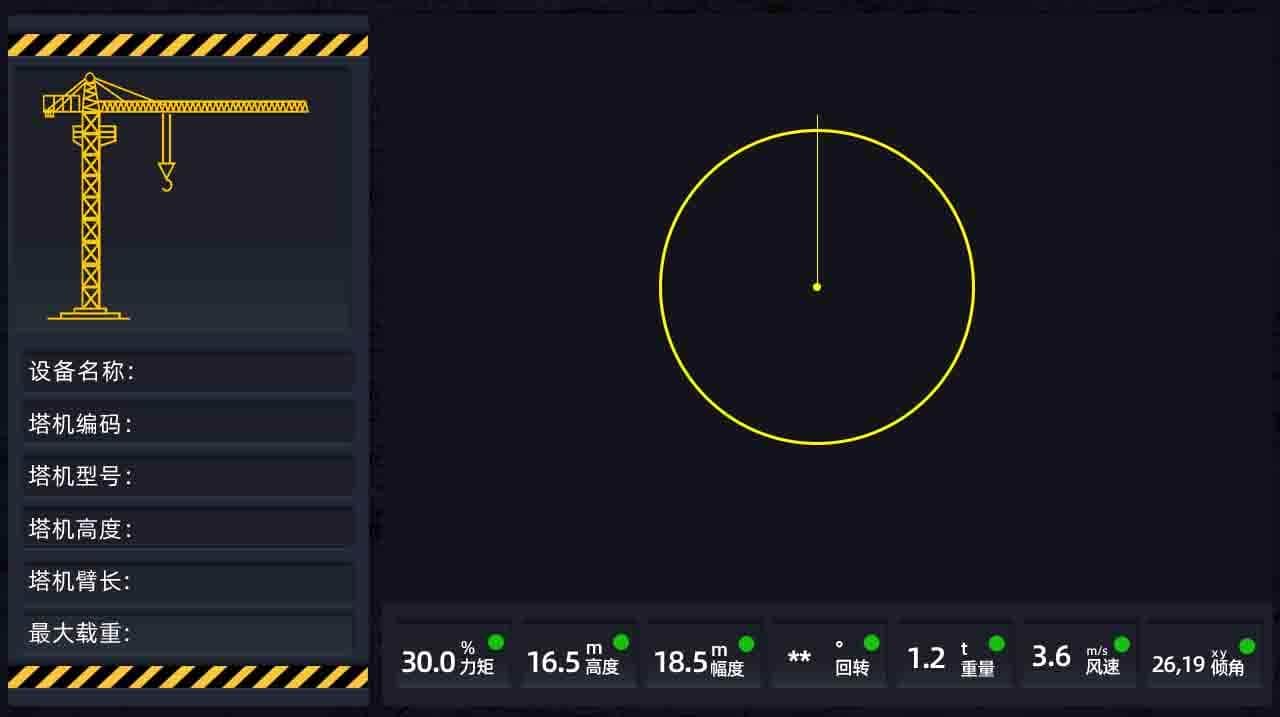1280x717 pixels.
Task: Click the 高度 label in status bar
Action: (602, 667)
